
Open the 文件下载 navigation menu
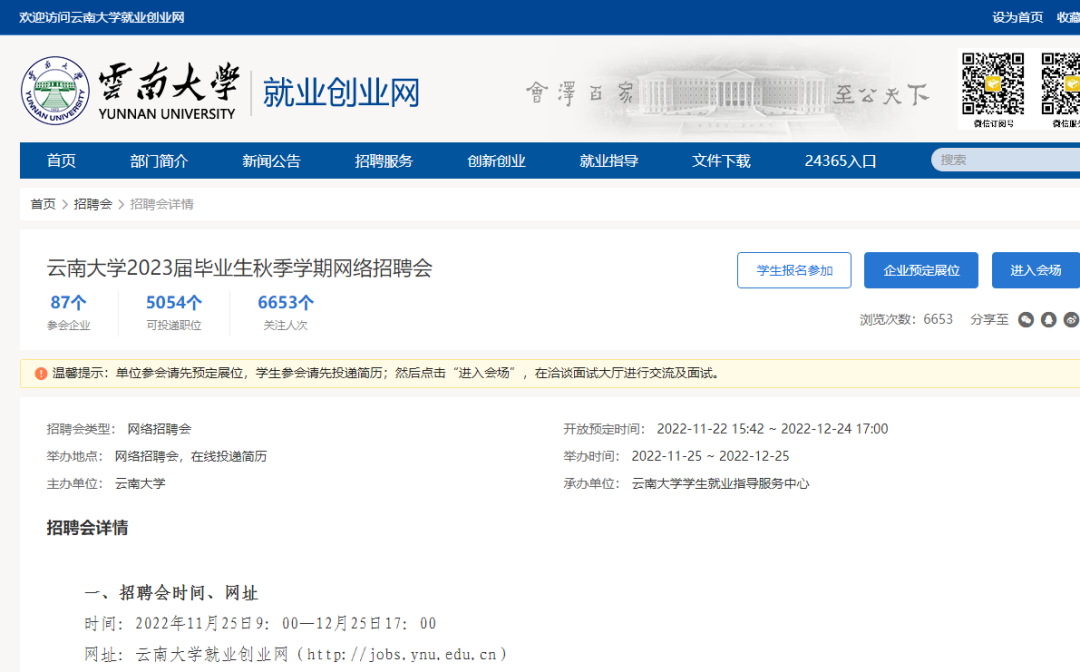tap(721, 160)
